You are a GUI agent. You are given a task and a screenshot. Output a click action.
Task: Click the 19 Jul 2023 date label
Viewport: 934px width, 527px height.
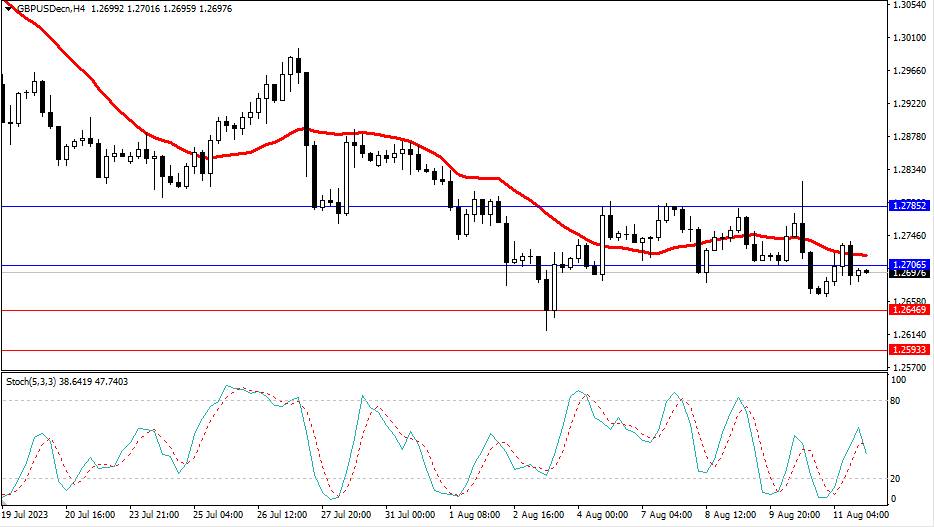[26, 515]
